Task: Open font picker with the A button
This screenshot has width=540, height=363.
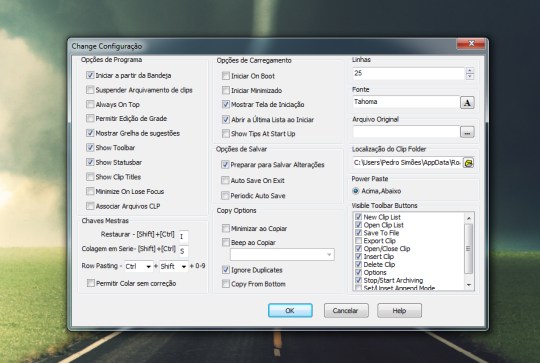Action: point(467,103)
